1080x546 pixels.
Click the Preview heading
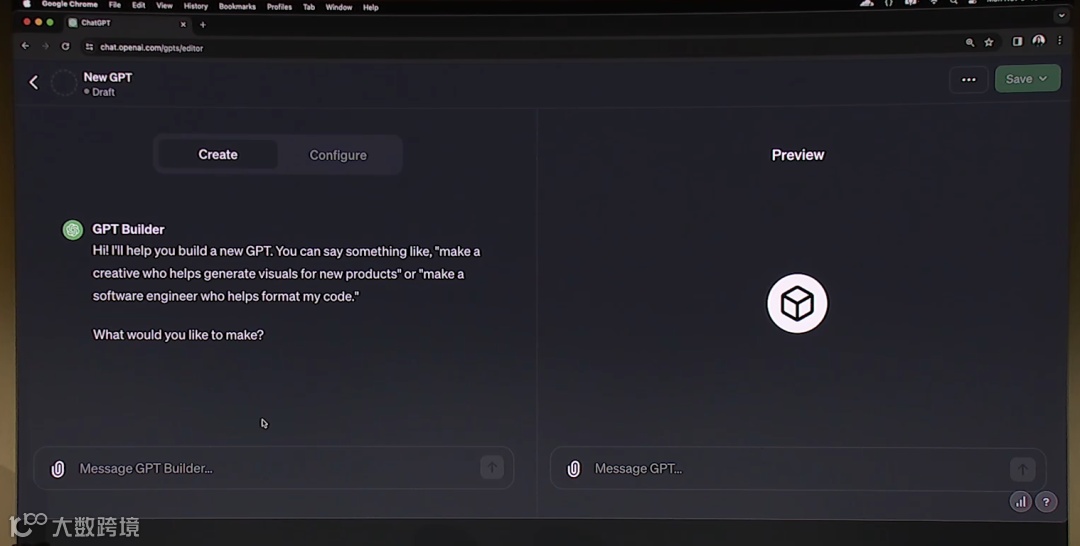[798, 155]
